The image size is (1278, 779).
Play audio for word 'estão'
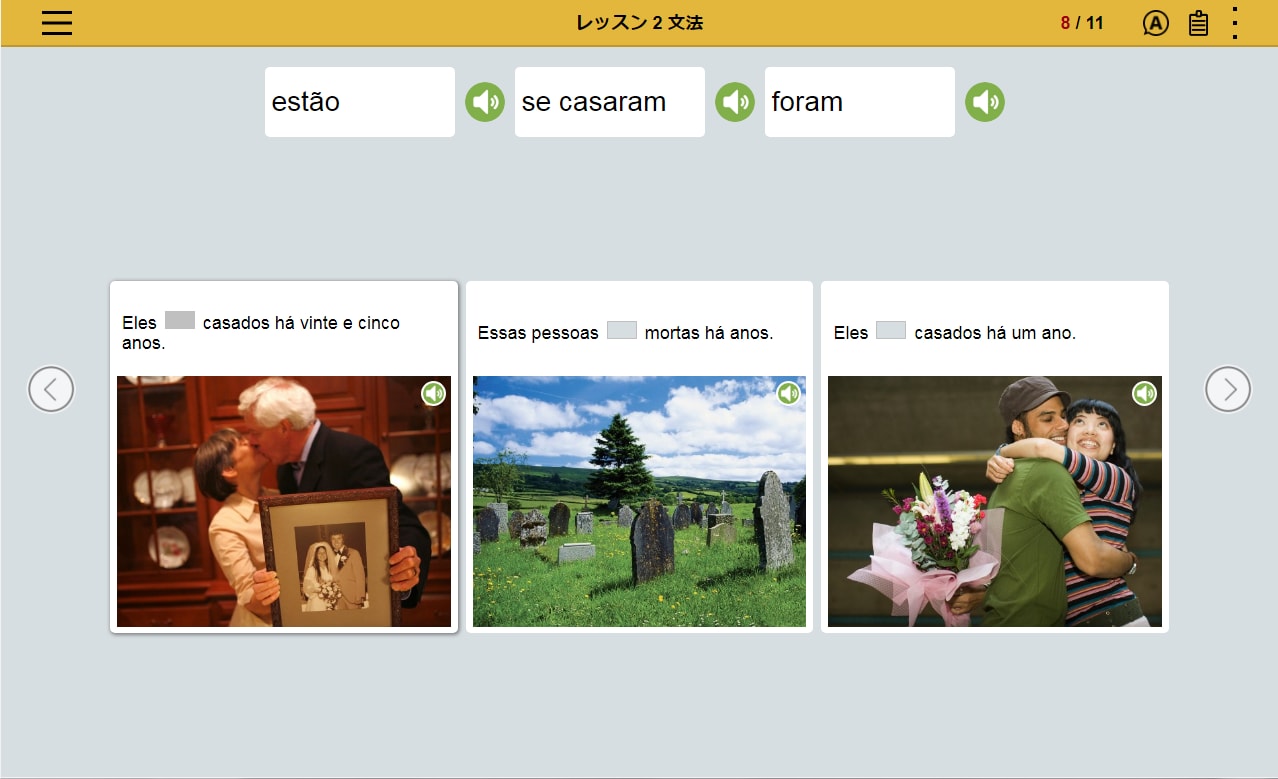tap(485, 102)
